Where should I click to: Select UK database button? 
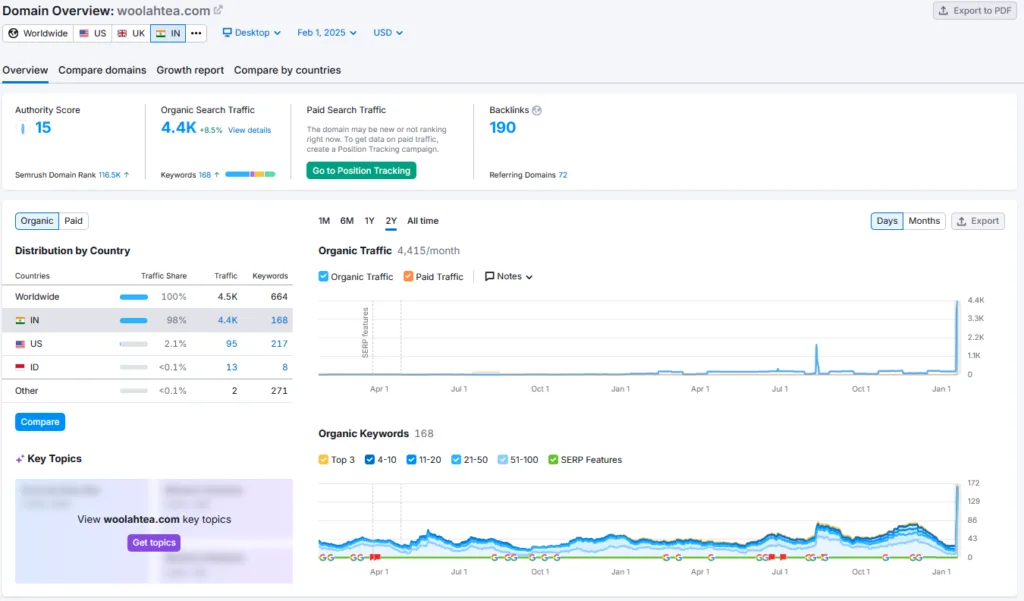click(x=131, y=33)
